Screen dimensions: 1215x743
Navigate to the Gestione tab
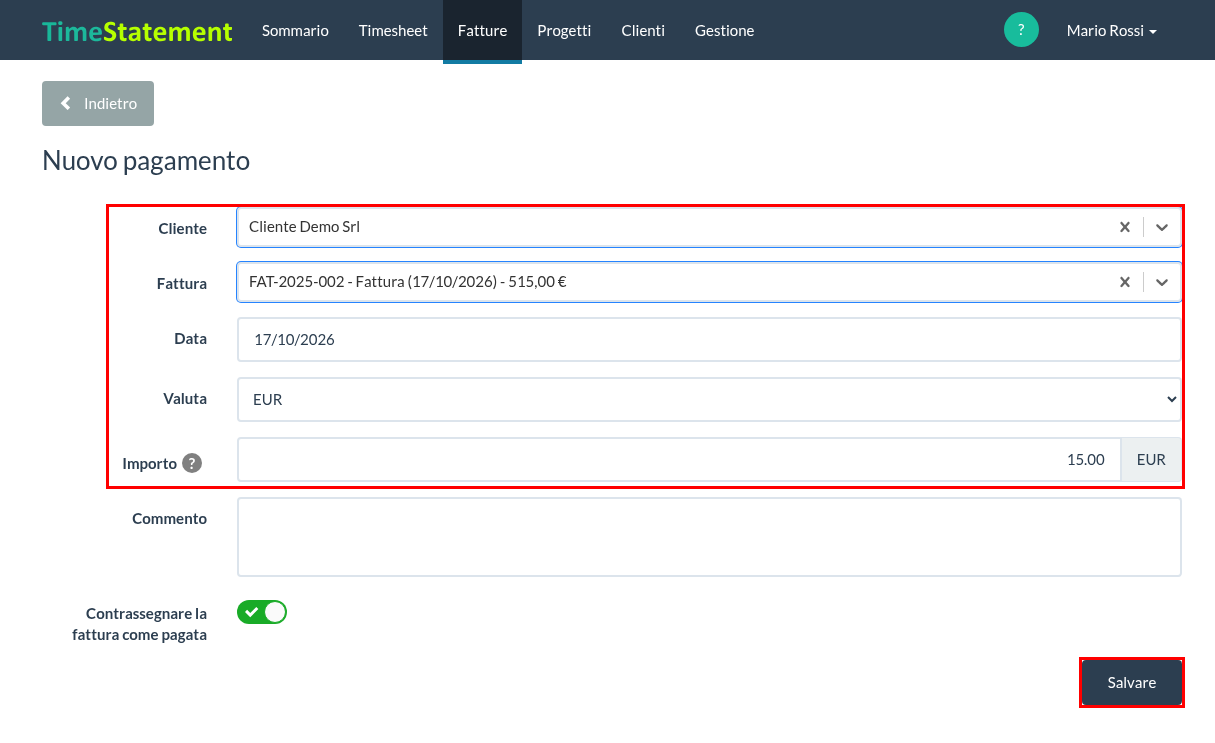(724, 31)
